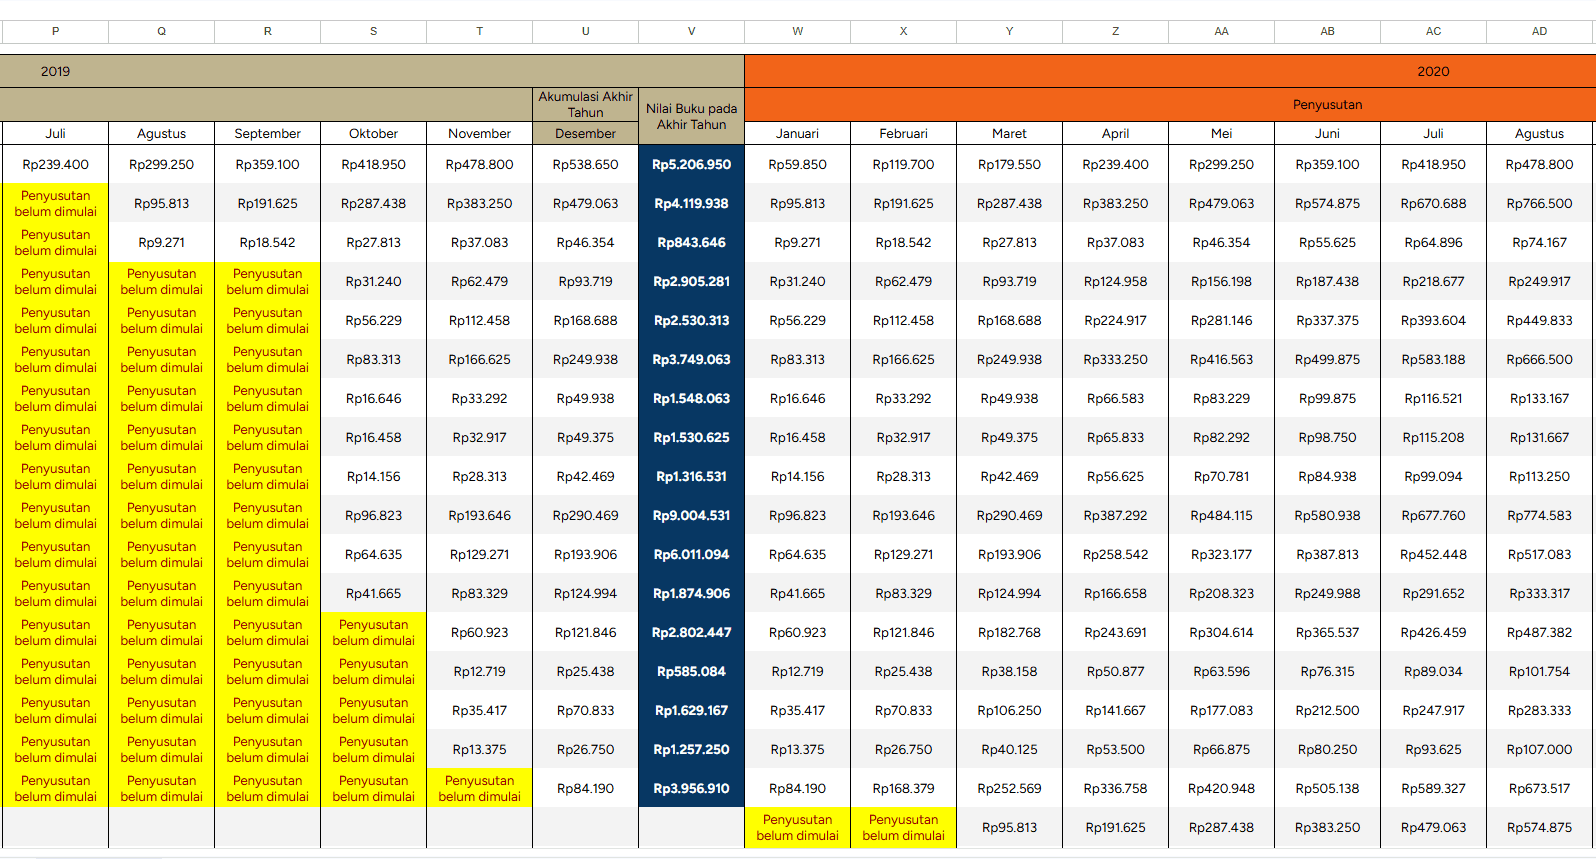Select the Rp585.084 book value cell
1596x859 pixels.
[x=691, y=671]
